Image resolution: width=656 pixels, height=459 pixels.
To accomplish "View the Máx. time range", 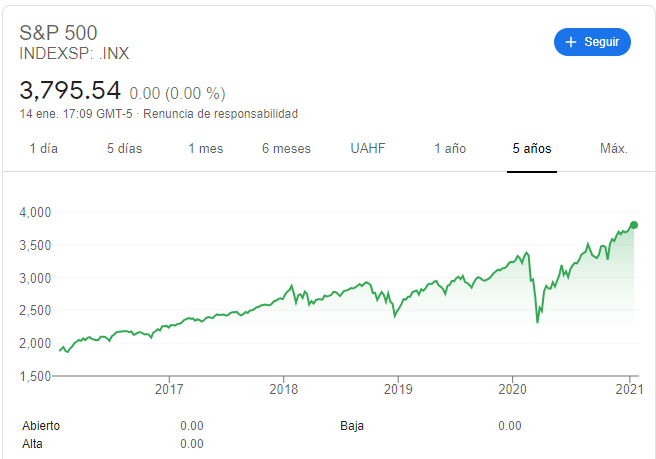I will click(614, 149).
